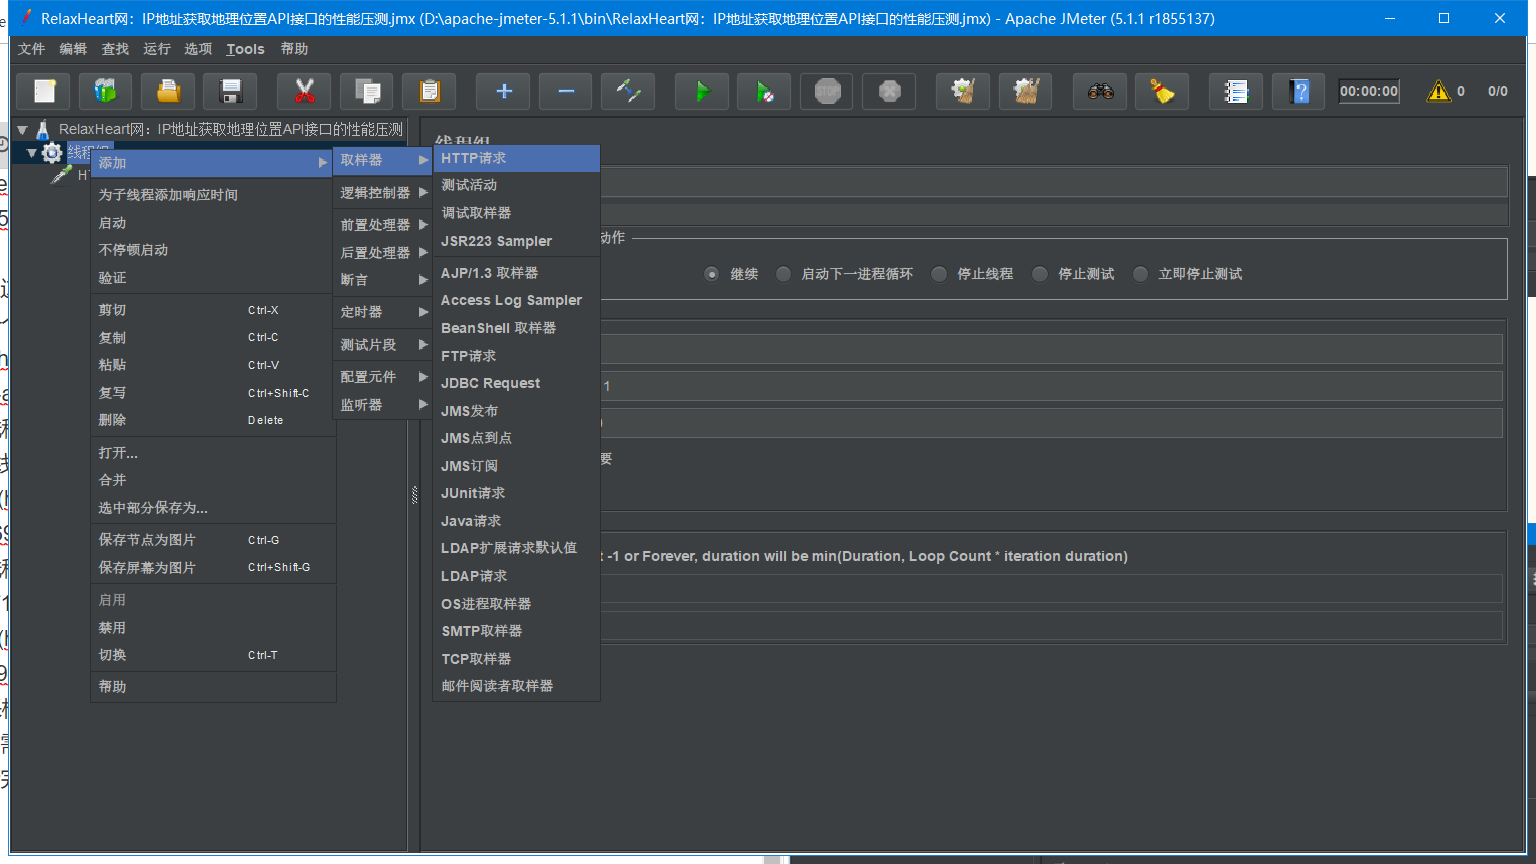
Task: Expand the 后置处理器 submenu
Action: [383, 253]
